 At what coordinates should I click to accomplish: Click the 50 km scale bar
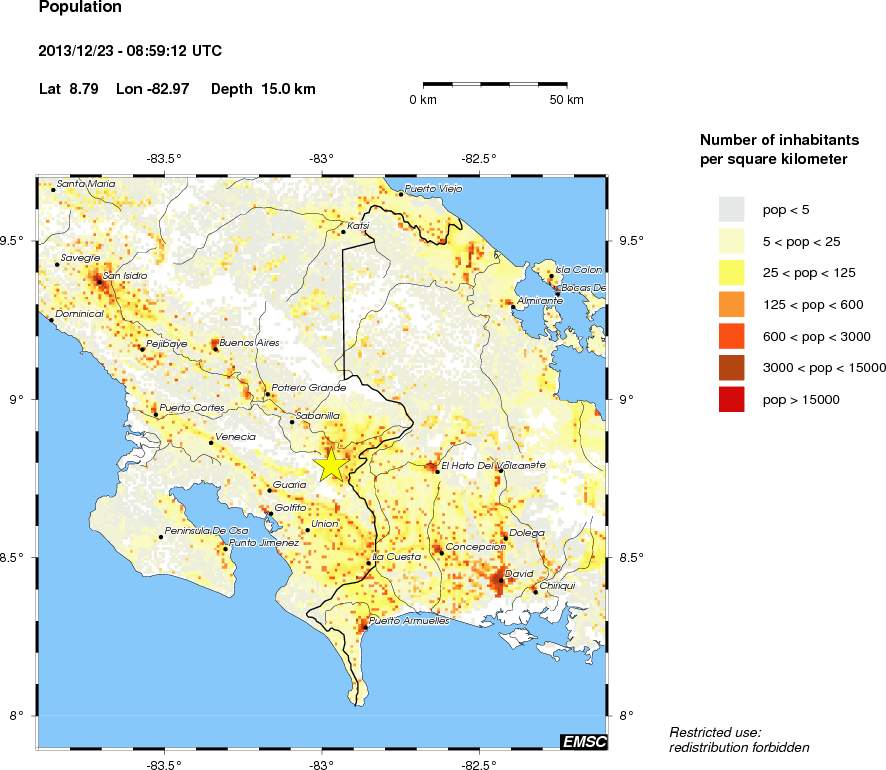495,85
